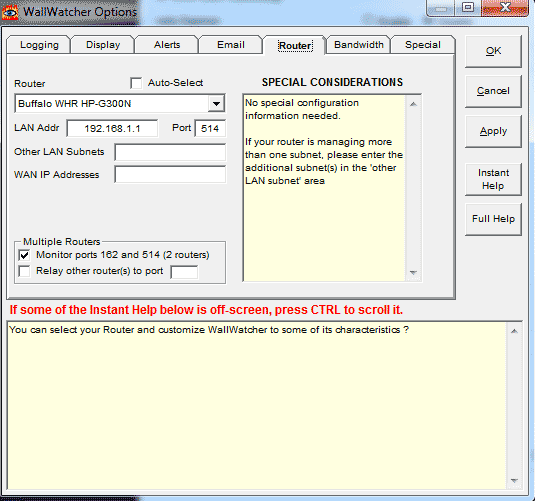This screenshot has height=501, width=535.
Task: Click the SPECIAL CONSIDERATIONS heading
Action: tap(332, 83)
